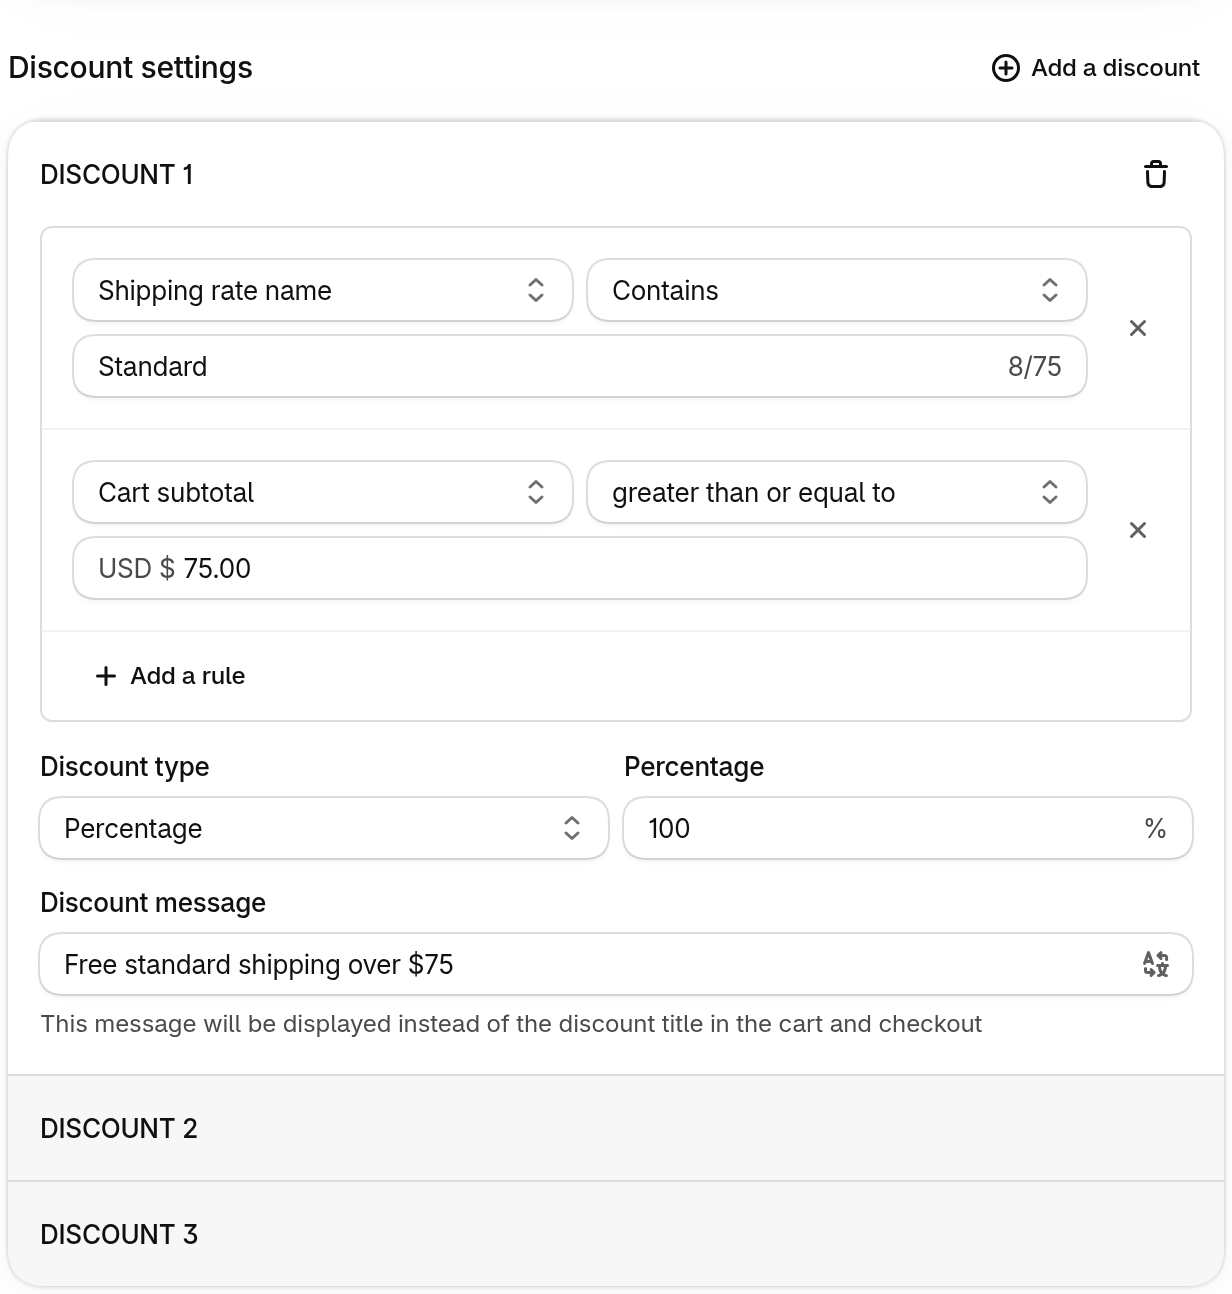Click the Add a discount plus-circle icon
1232x1294 pixels.
pyautogui.click(x=1005, y=68)
